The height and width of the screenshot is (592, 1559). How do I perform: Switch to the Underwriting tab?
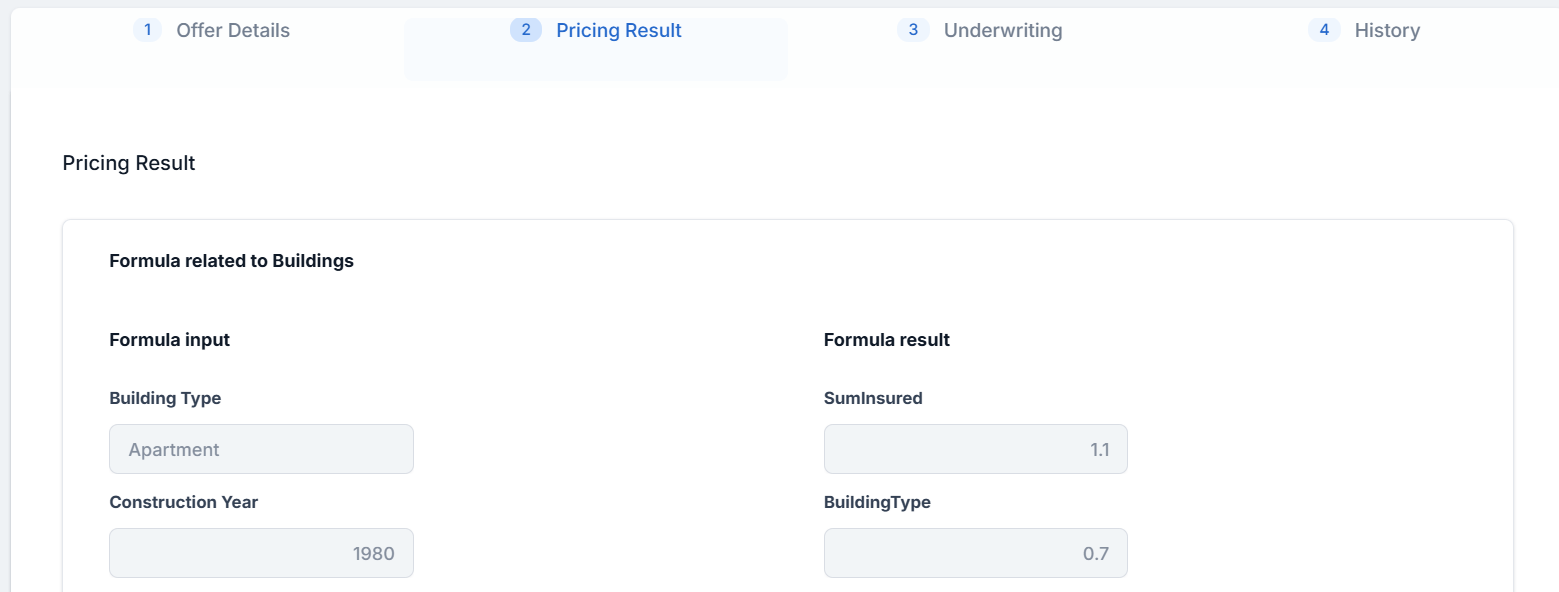(1002, 31)
